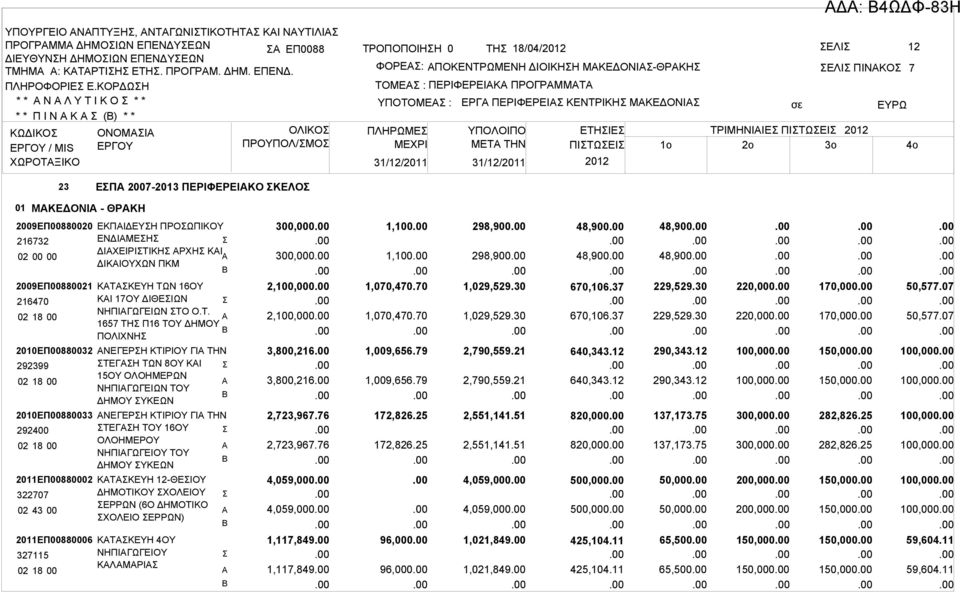Click project code '2011ΕΠ00880002'
Screen dimensions: 960x592
point(54,480)
